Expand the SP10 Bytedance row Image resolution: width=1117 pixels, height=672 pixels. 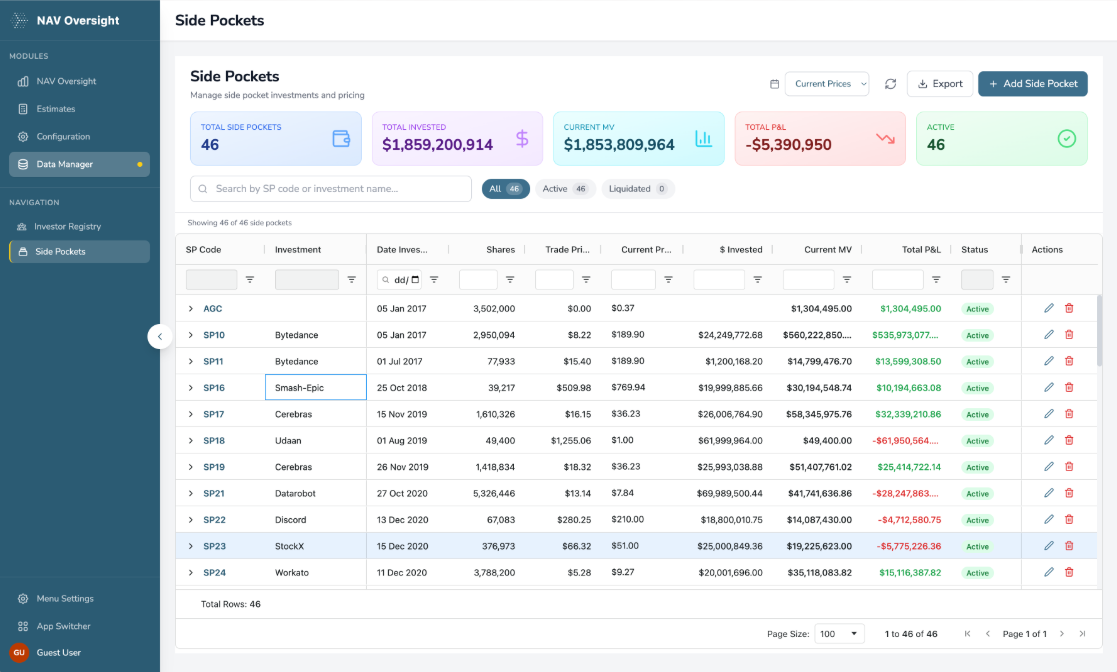(191, 335)
